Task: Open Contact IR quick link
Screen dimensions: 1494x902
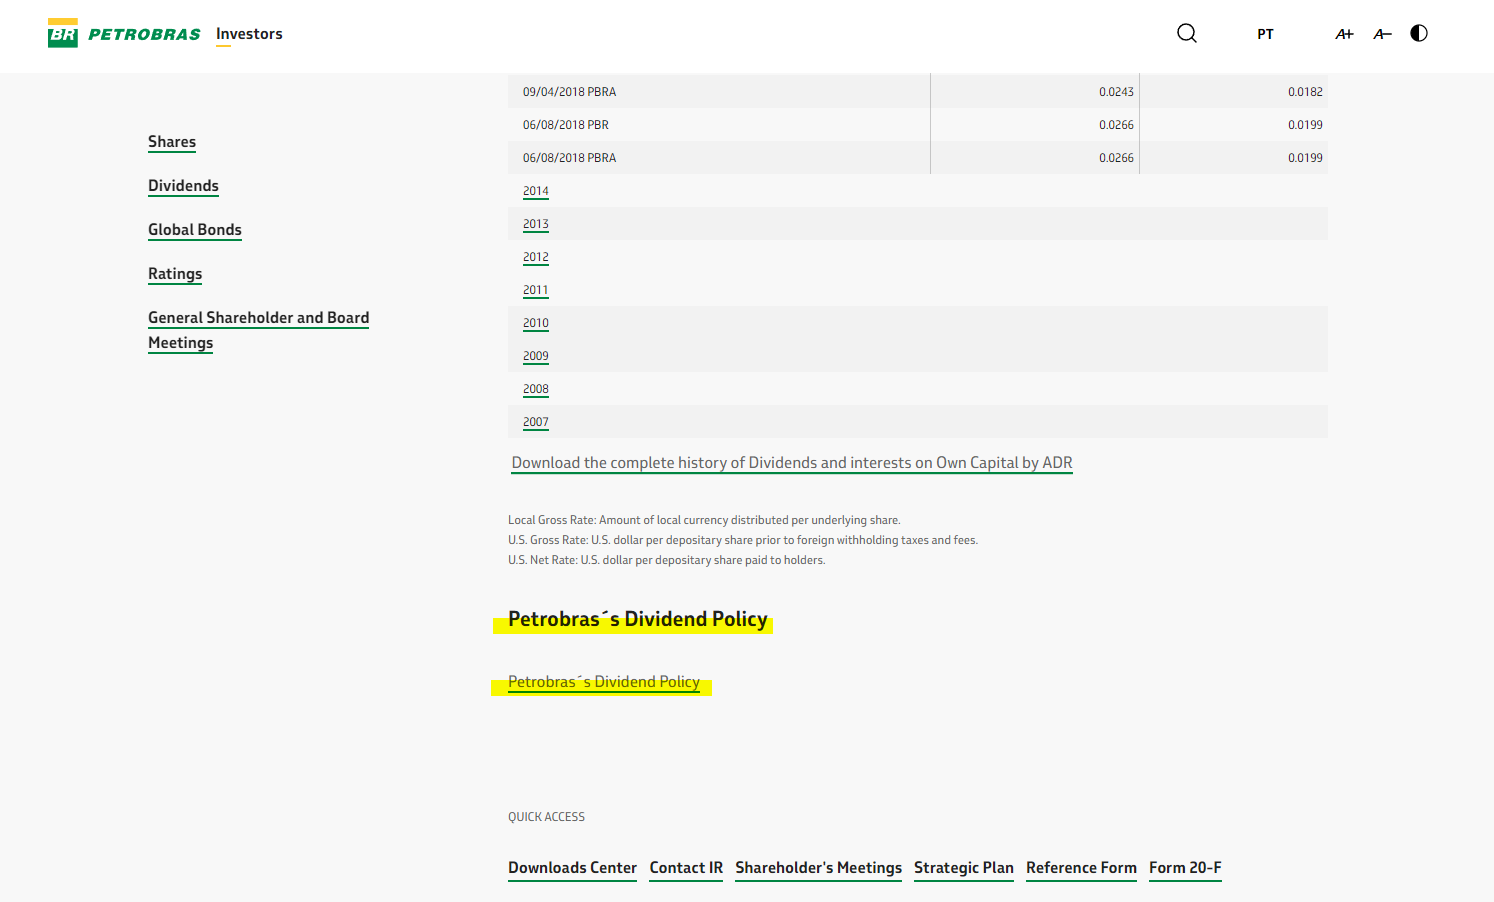Action: (686, 868)
